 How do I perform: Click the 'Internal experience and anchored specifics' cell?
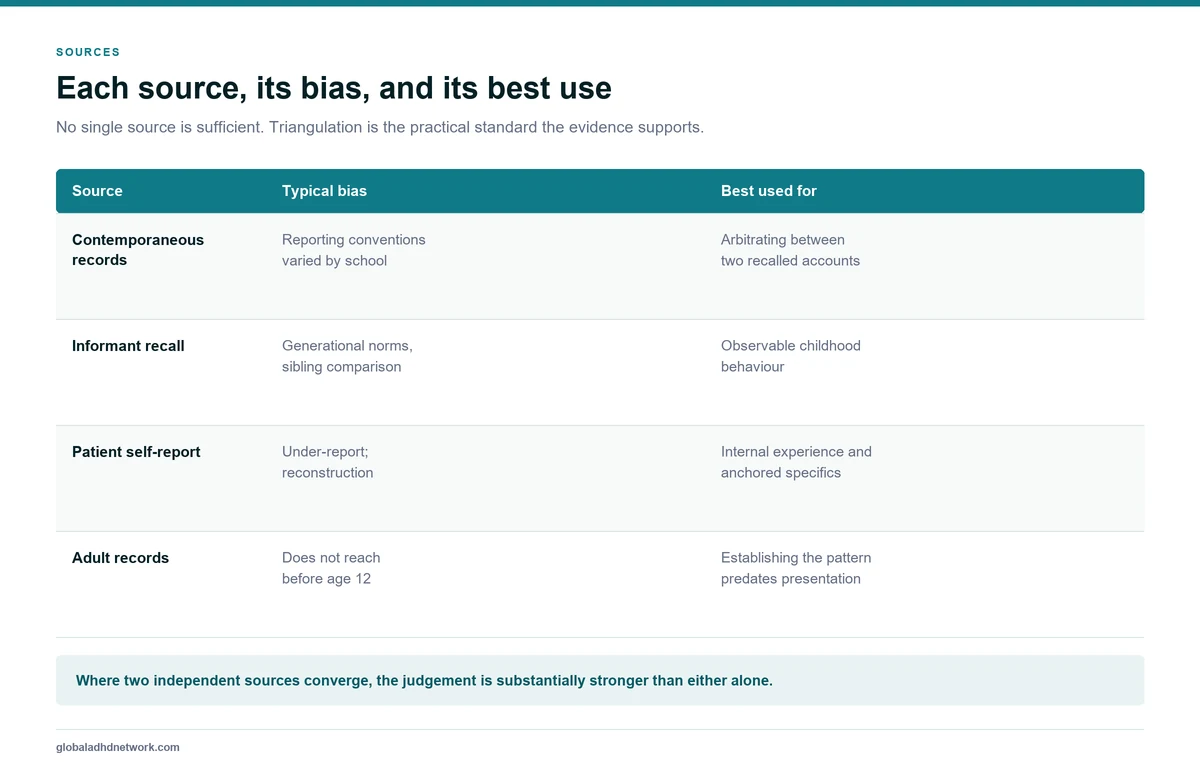click(x=796, y=462)
